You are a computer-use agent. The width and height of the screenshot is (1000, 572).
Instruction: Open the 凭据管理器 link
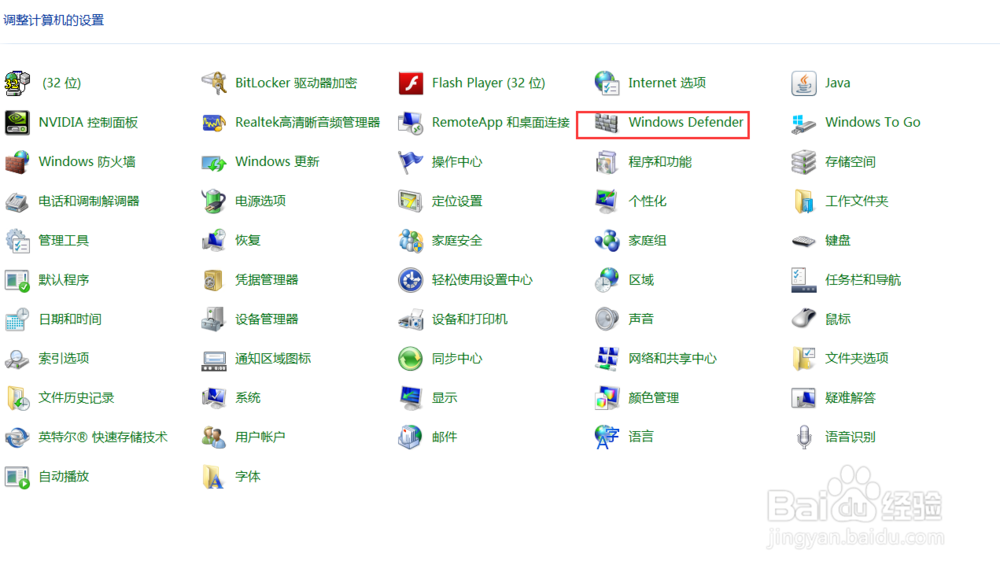(267, 280)
